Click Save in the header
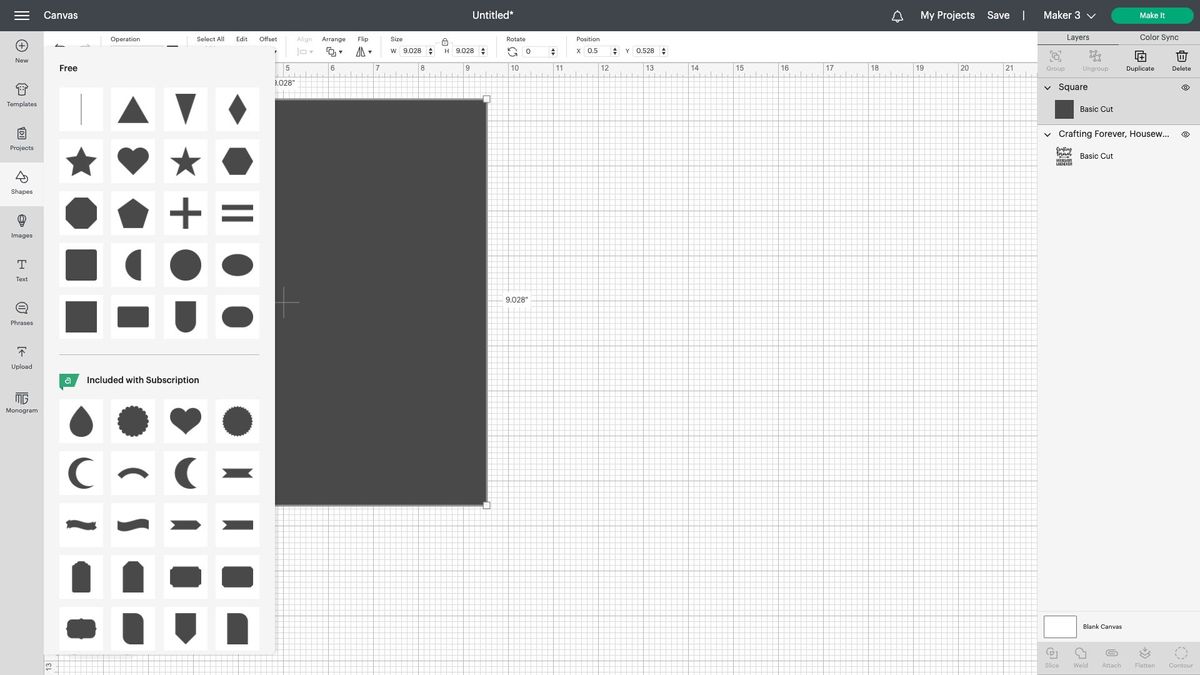The image size is (1200, 675). point(998,15)
